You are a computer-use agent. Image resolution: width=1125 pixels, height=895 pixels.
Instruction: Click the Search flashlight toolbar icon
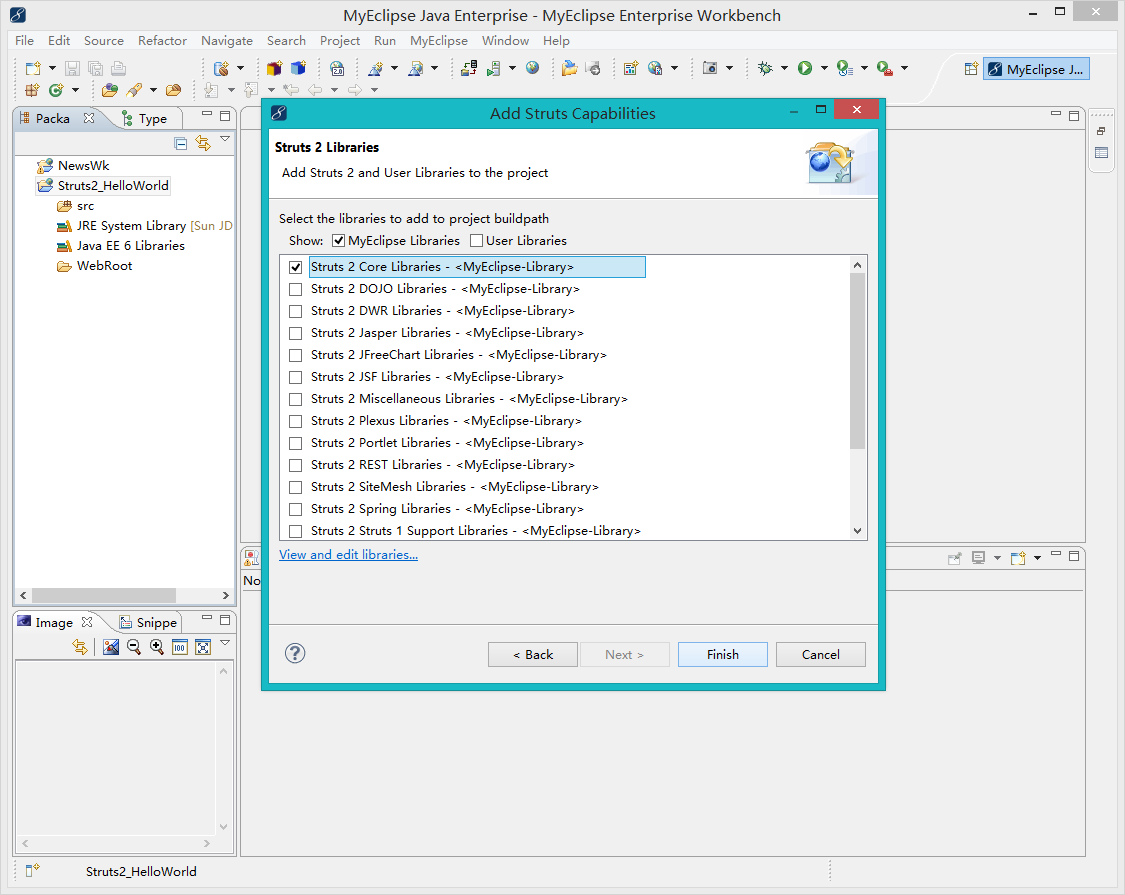pyautogui.click(x=134, y=90)
